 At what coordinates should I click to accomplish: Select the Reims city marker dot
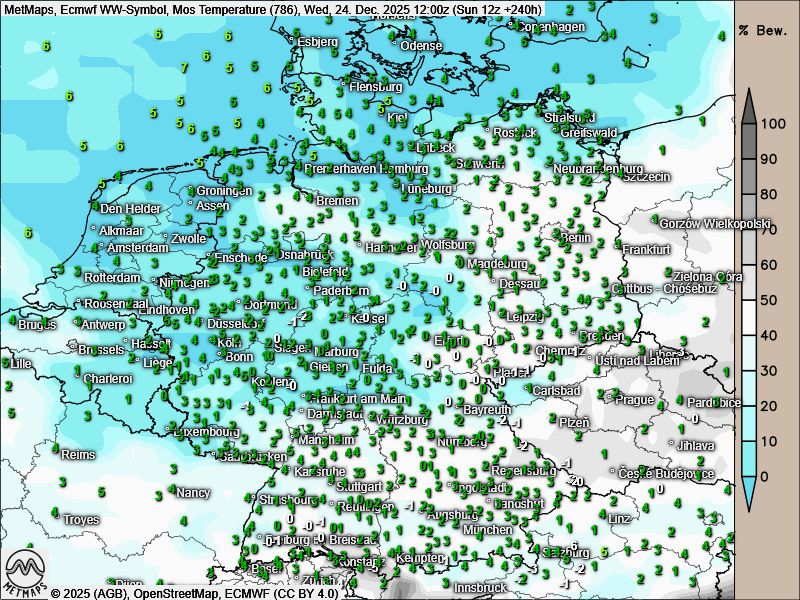tap(56, 454)
